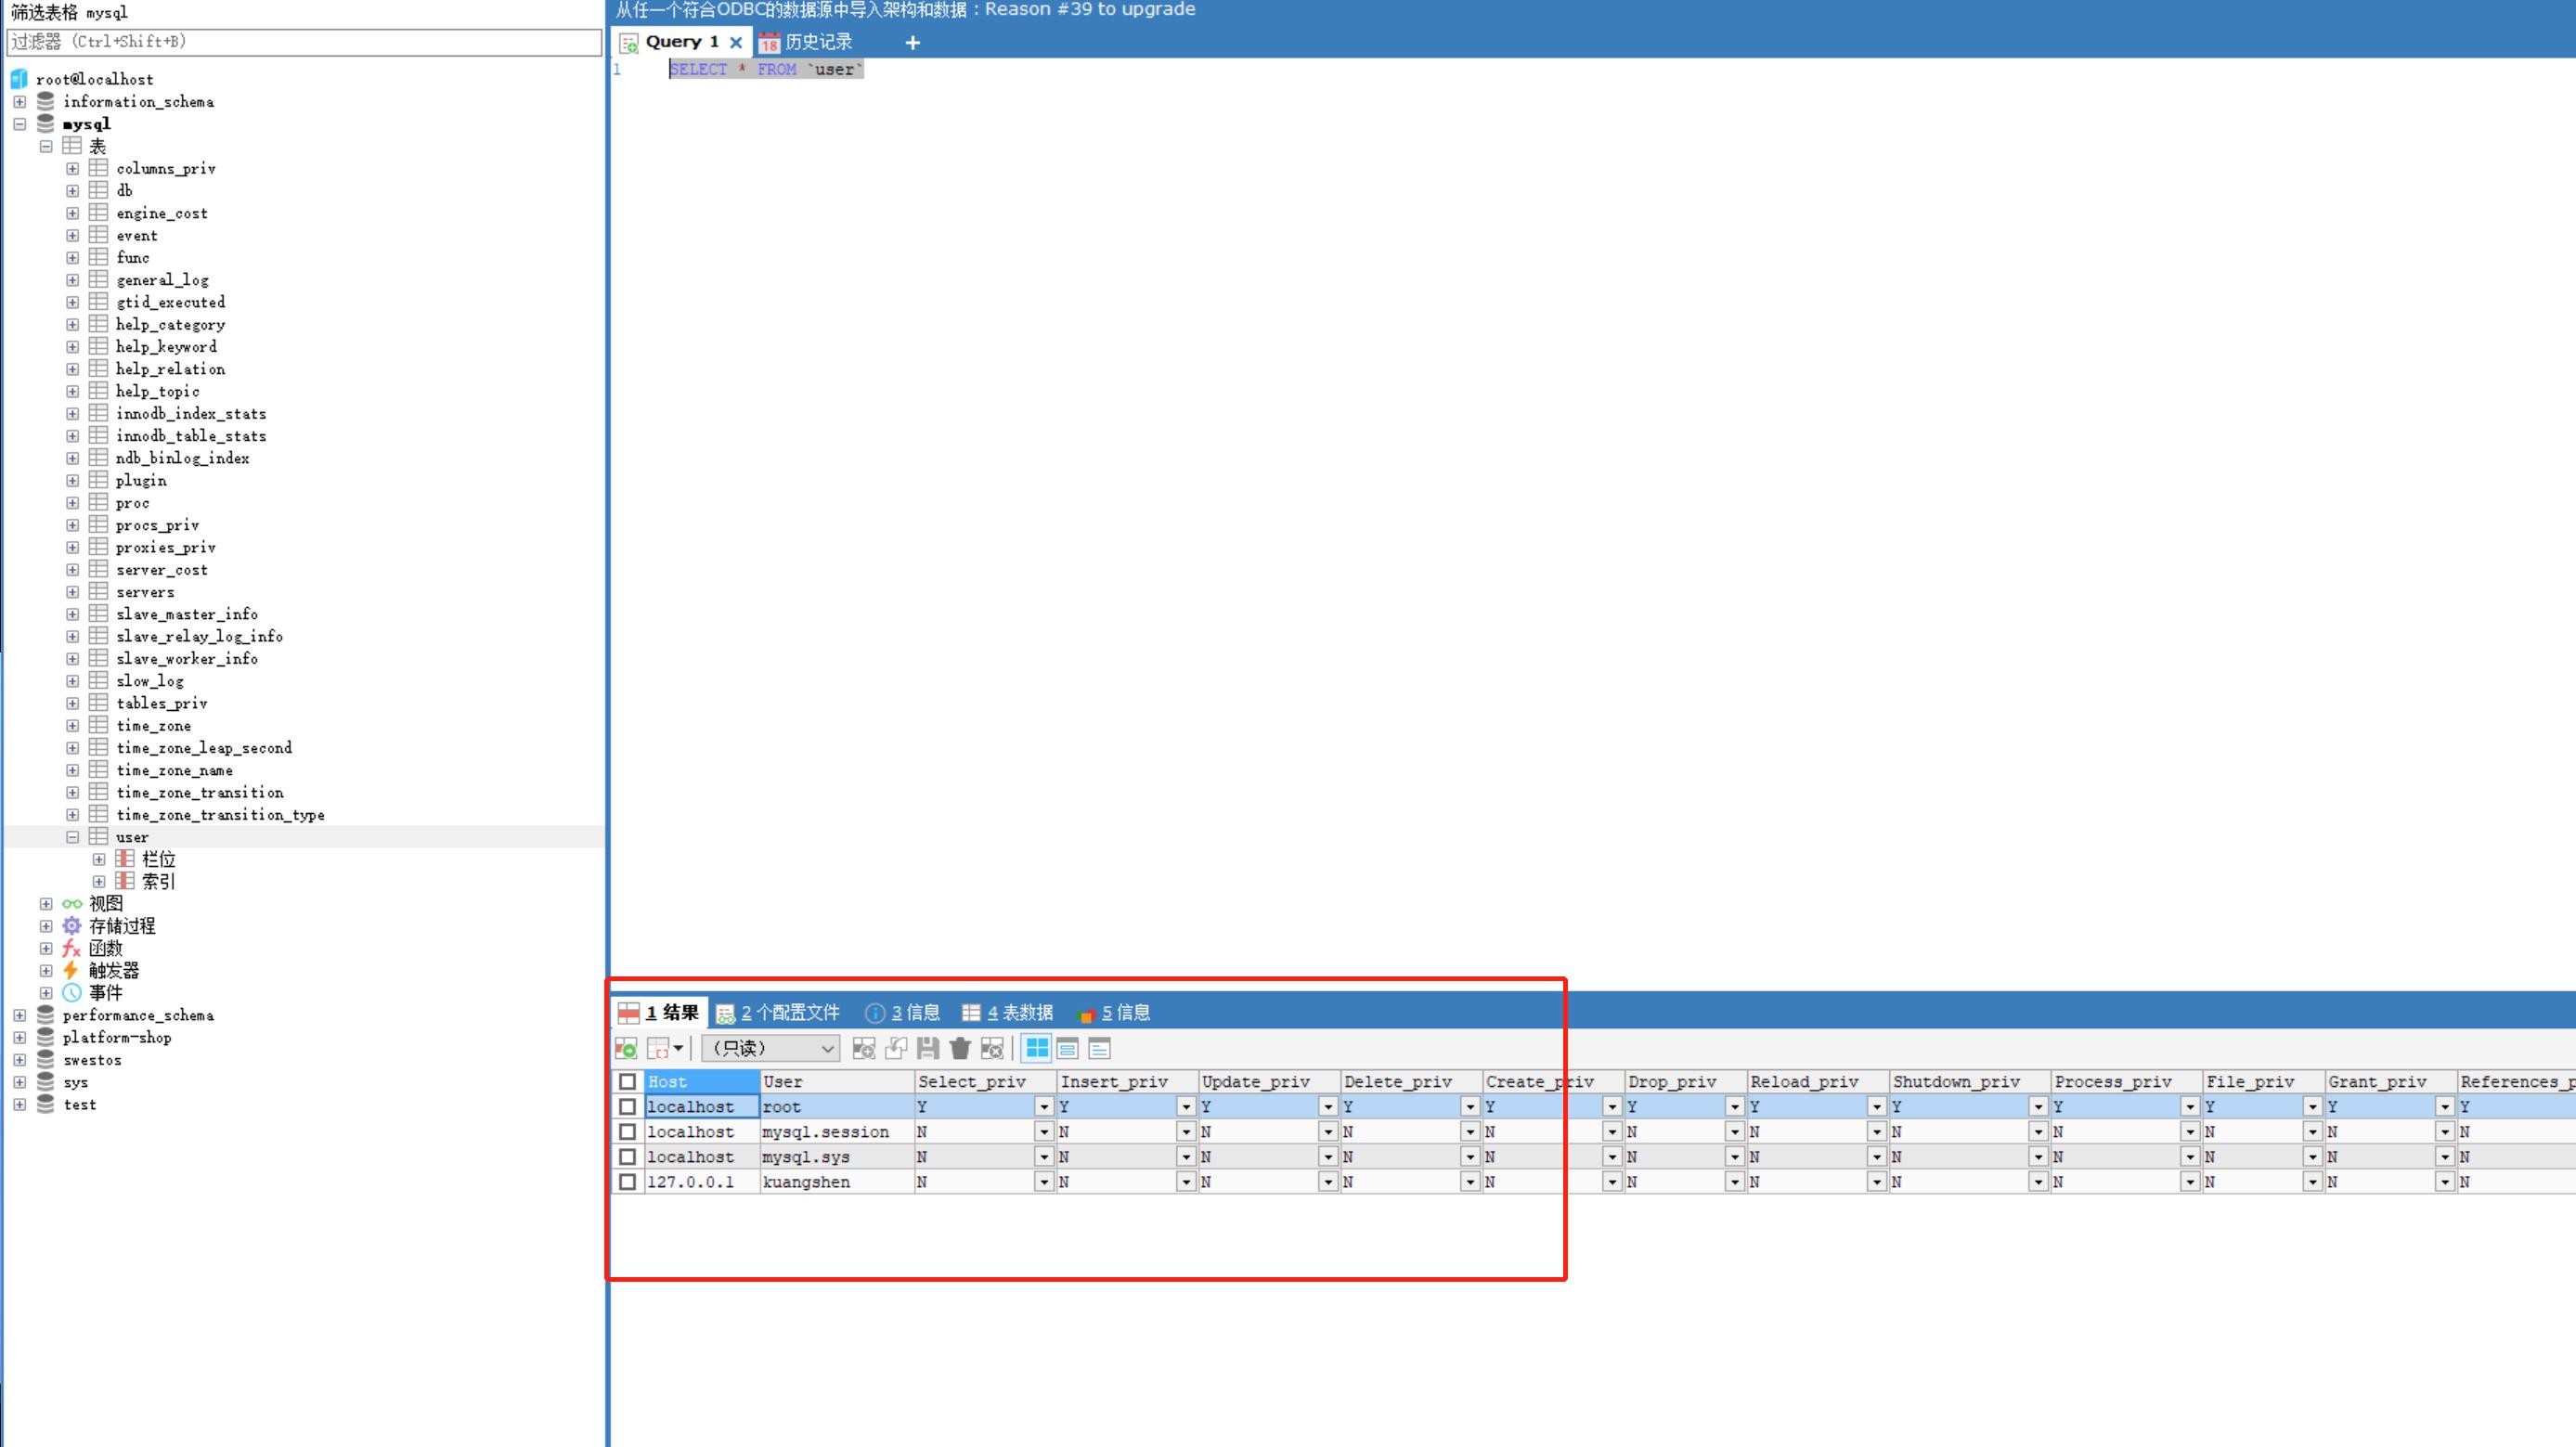Image resolution: width=2576 pixels, height=1447 pixels.
Task: Switch to the 历史记录 history tab
Action: (x=805, y=42)
